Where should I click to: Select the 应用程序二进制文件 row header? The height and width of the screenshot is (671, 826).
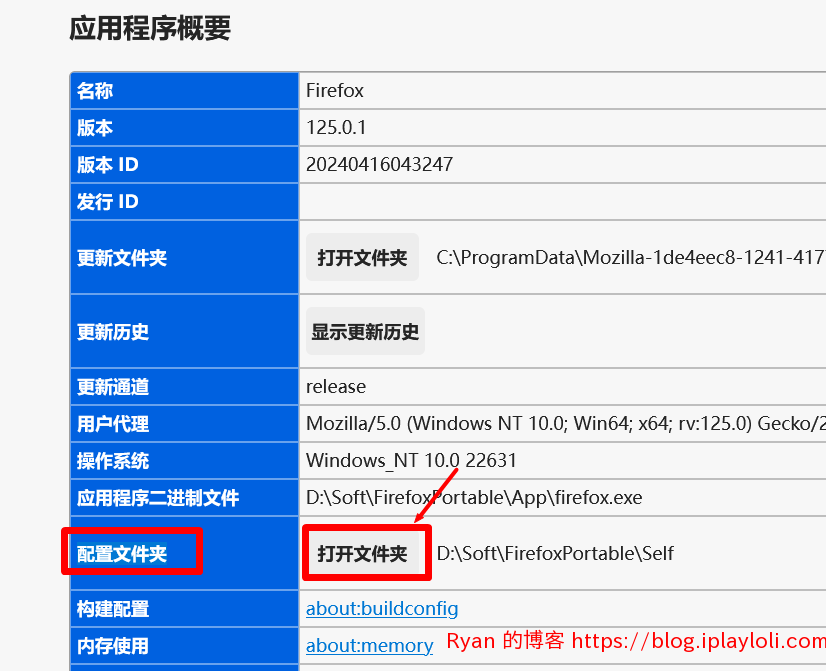pos(184,497)
